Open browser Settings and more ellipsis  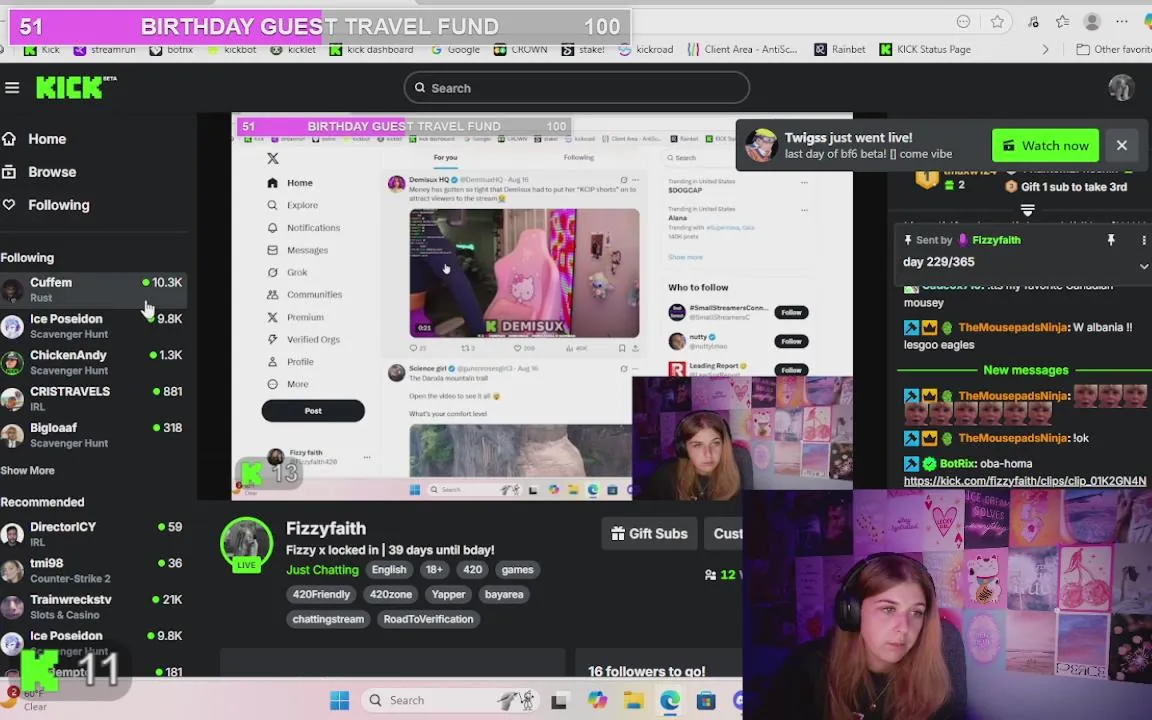pyautogui.click(x=1121, y=21)
